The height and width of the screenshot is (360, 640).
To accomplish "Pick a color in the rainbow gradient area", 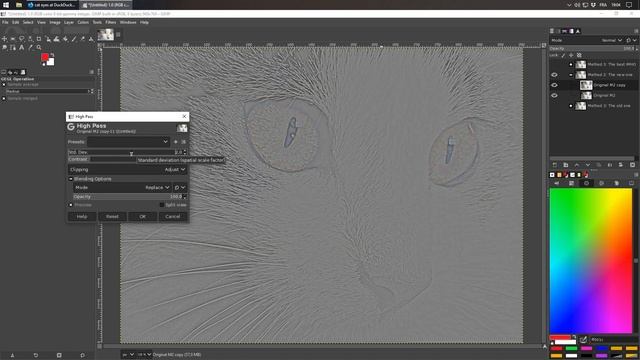I will [591, 260].
